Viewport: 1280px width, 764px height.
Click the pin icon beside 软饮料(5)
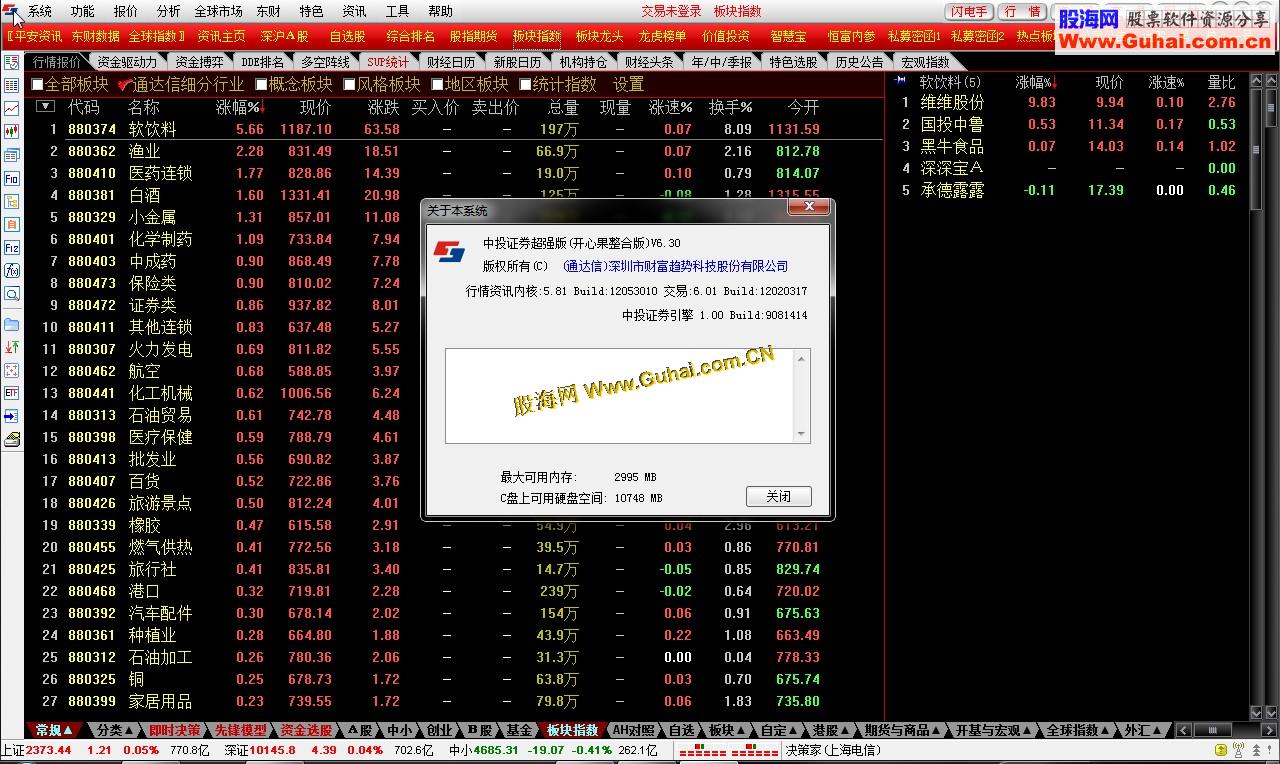(901, 81)
